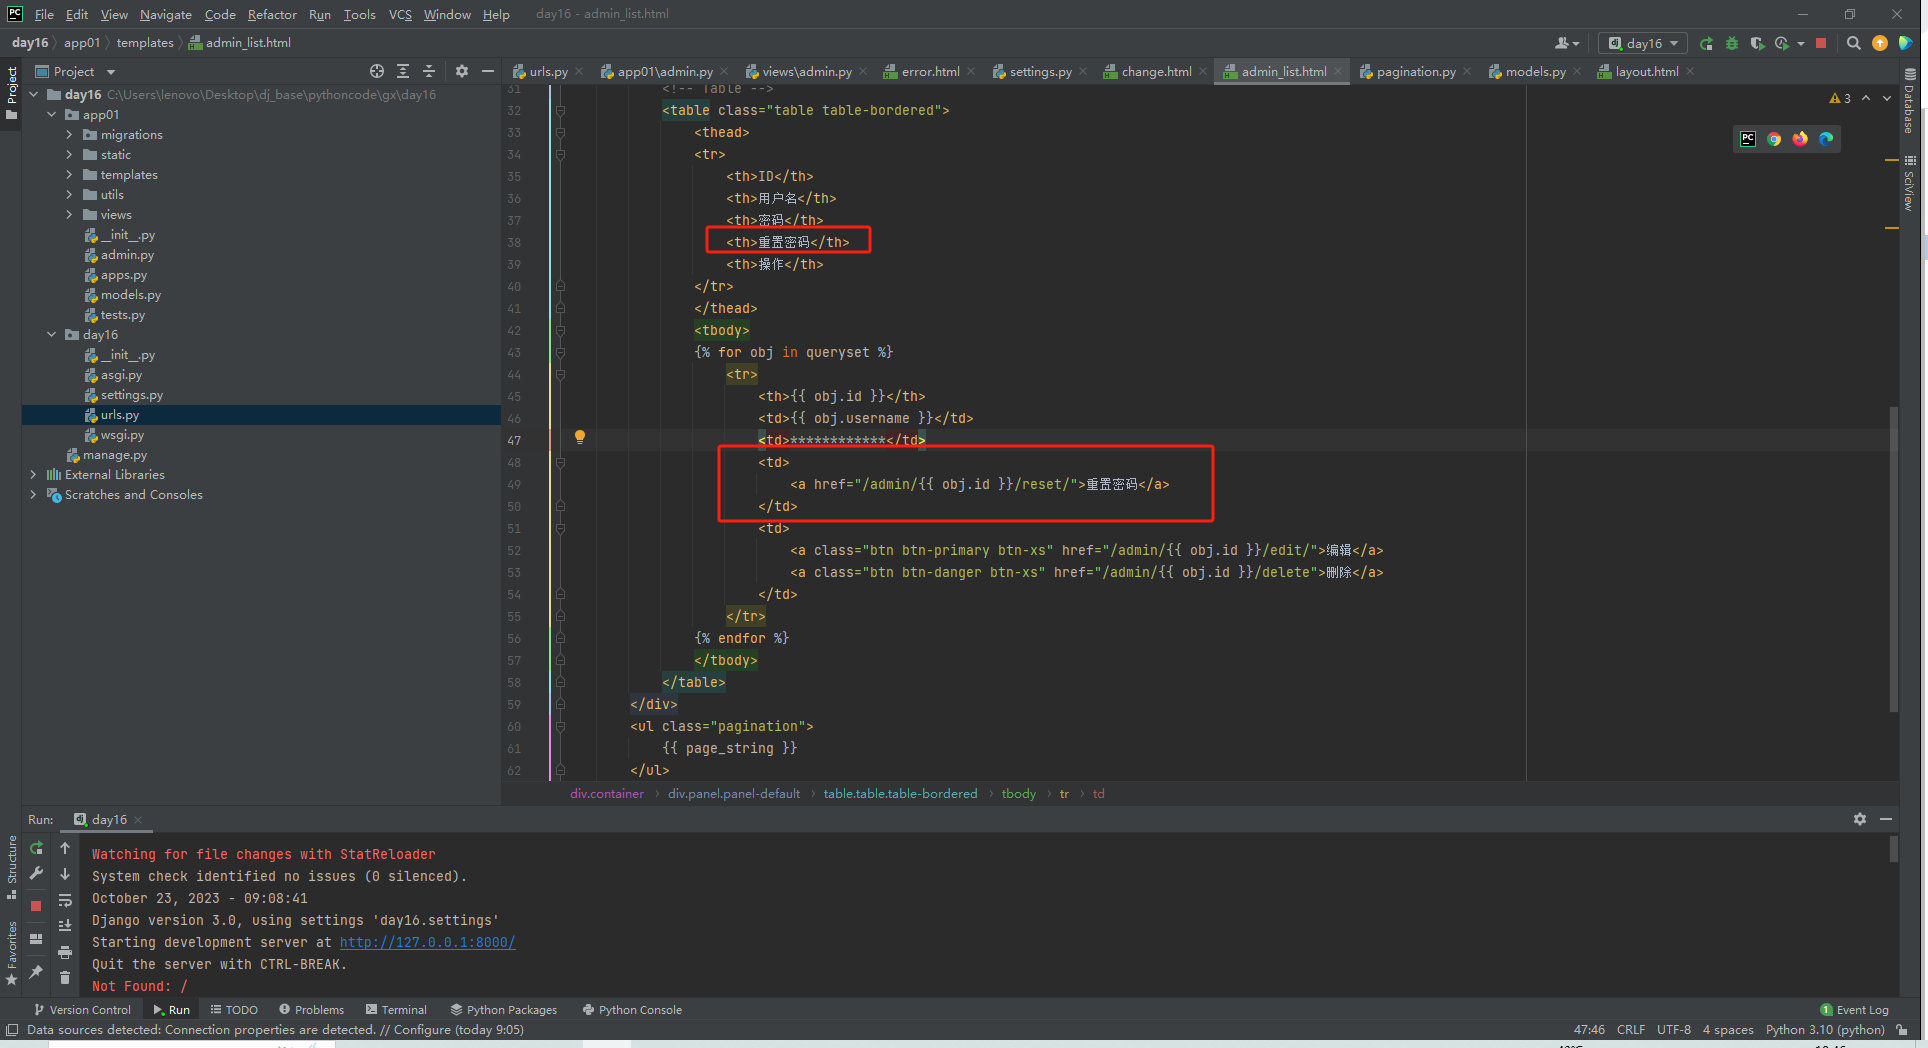The height and width of the screenshot is (1048, 1928).
Task: Click the Run console vertical scrollbar
Action: [x=1893, y=850]
